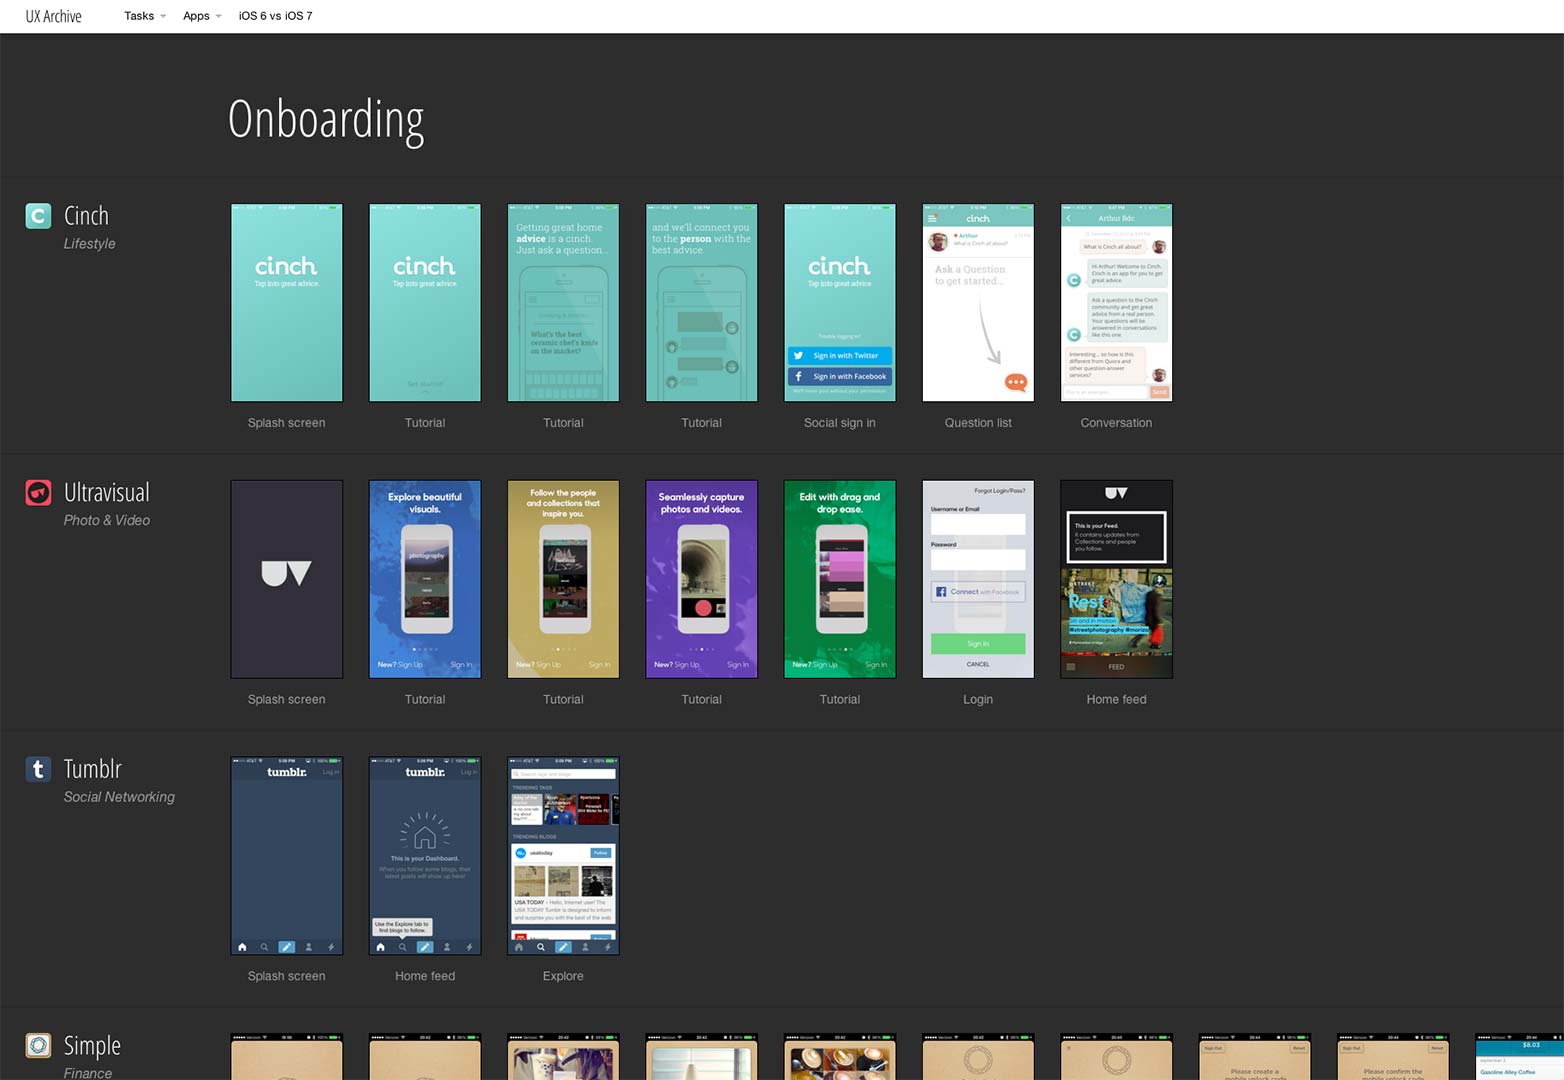Click the Ultravisual app icon

[38, 492]
